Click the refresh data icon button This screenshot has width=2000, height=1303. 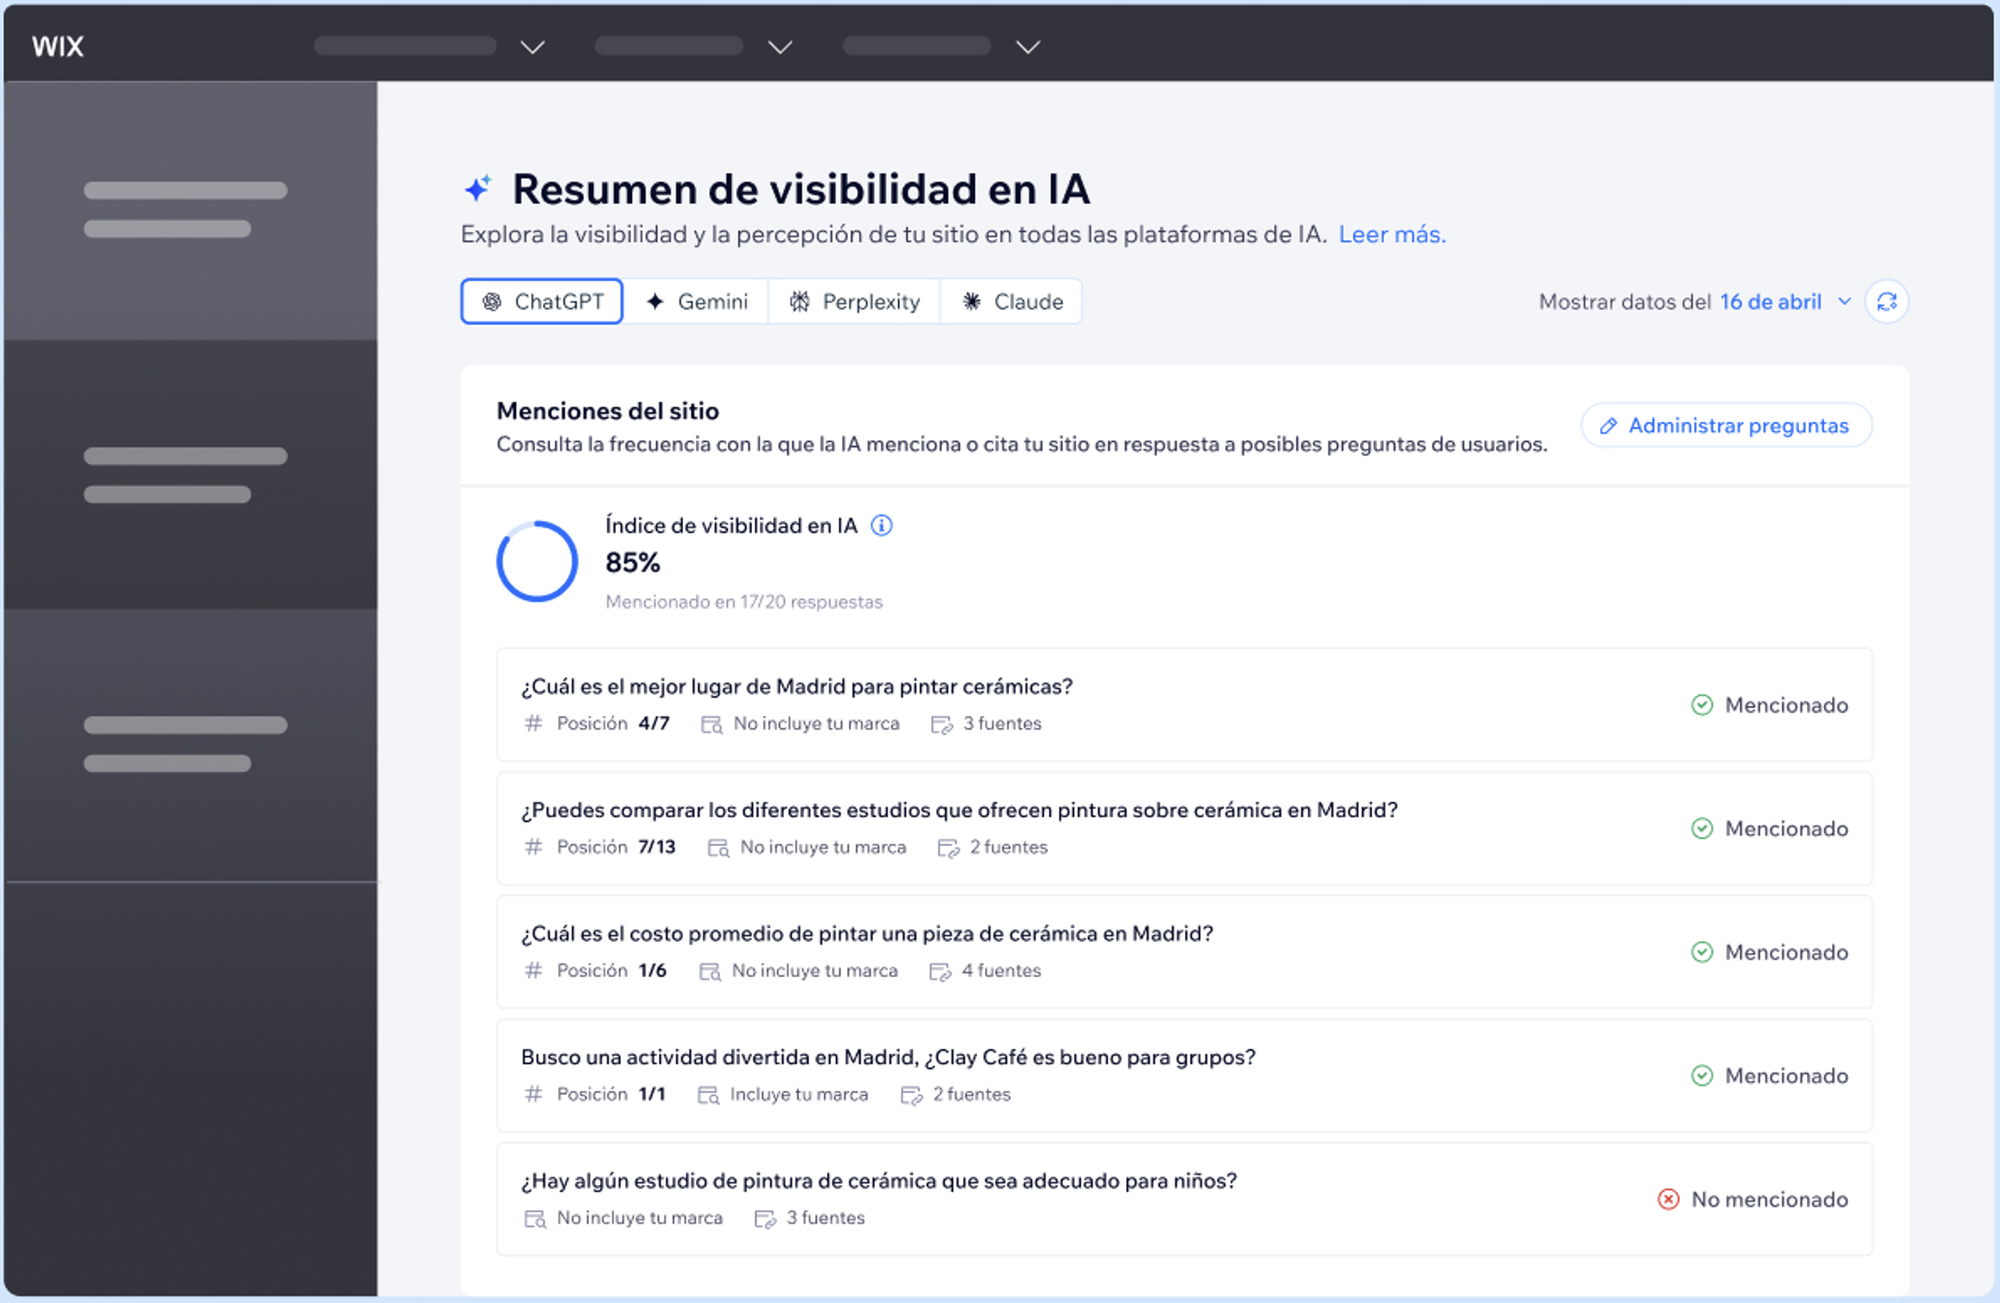tap(1887, 302)
